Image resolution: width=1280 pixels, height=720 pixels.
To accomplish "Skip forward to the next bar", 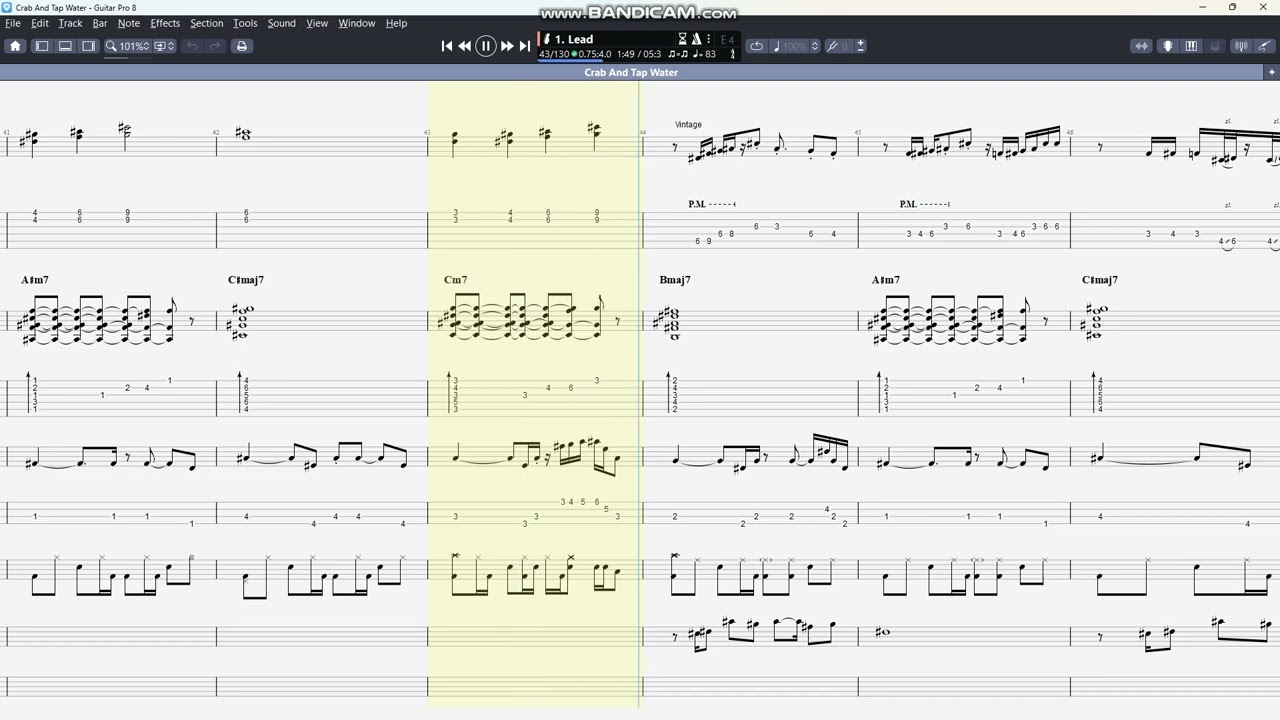I will (x=507, y=46).
